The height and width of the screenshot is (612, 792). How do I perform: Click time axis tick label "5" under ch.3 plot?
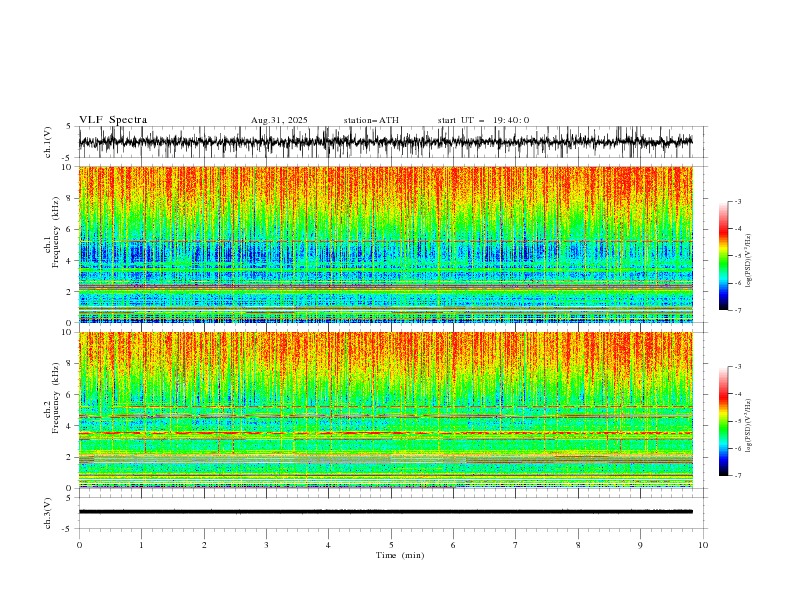pyautogui.click(x=391, y=545)
